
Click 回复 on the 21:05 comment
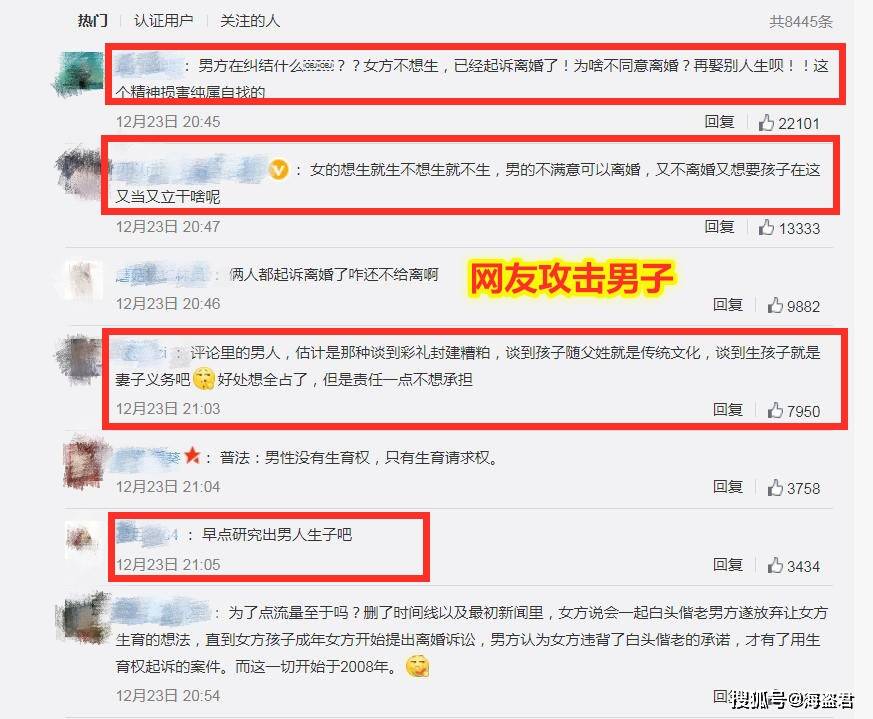[x=728, y=564]
